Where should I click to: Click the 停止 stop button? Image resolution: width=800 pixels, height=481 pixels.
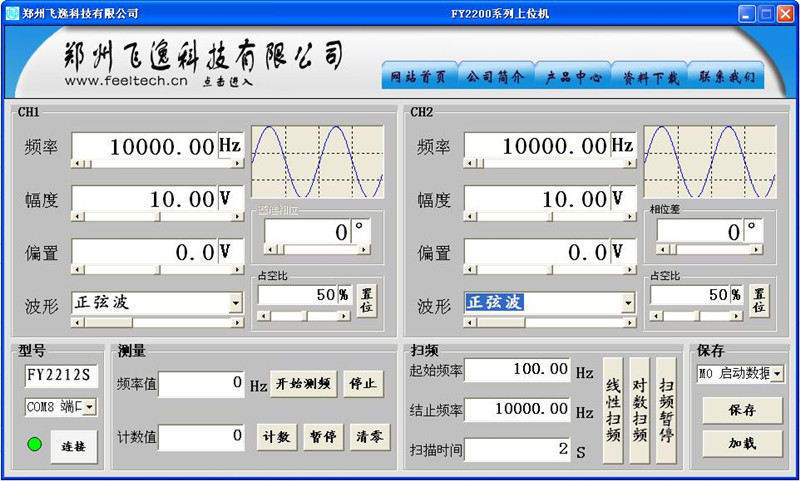[x=363, y=384]
